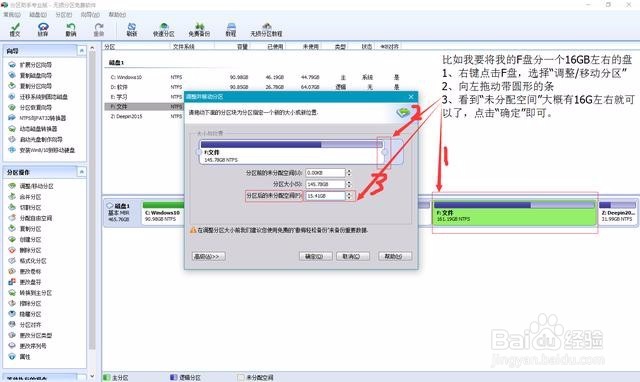Open 无损分区教程 toolbar item
Screen dimensions: 640x382
(x=266, y=29)
